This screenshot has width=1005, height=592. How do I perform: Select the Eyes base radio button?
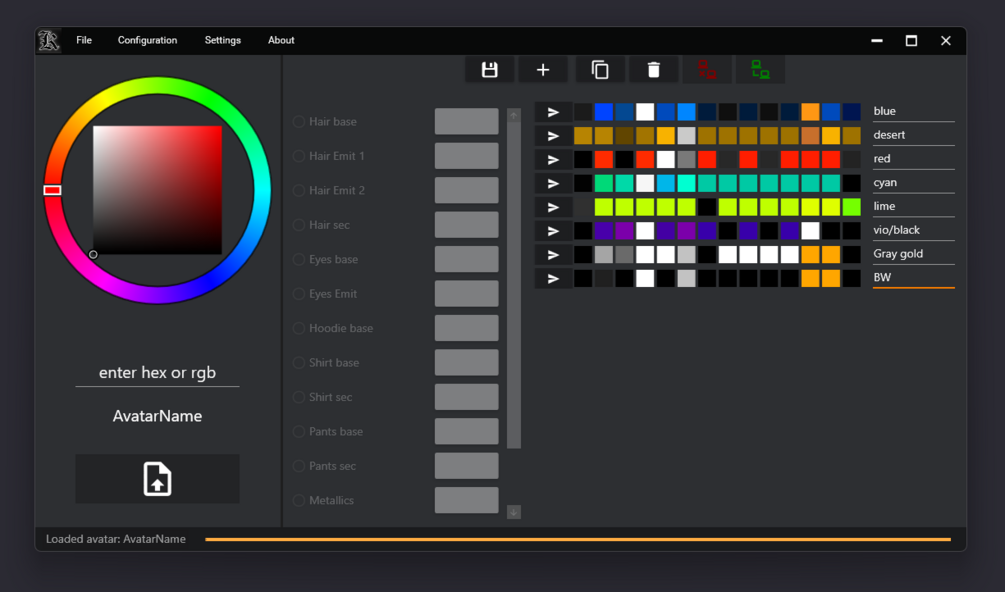[299, 259]
